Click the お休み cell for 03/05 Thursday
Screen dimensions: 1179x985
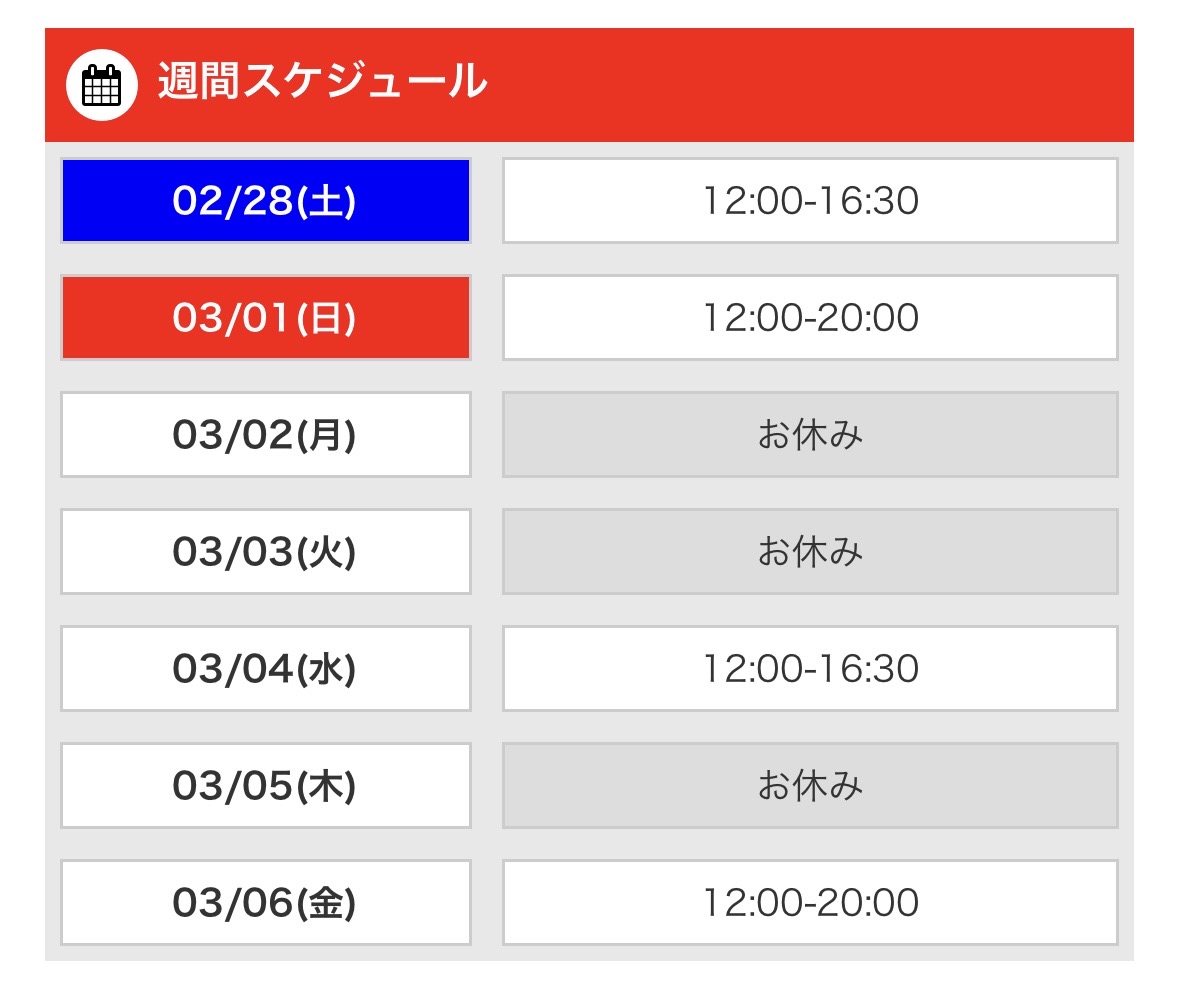tap(809, 785)
